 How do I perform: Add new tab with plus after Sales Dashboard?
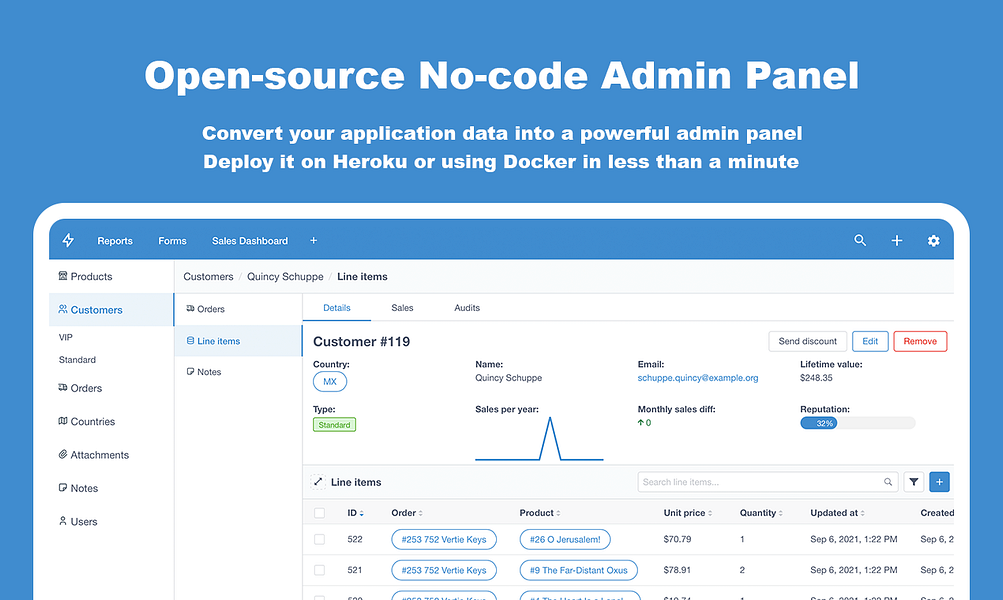click(313, 241)
